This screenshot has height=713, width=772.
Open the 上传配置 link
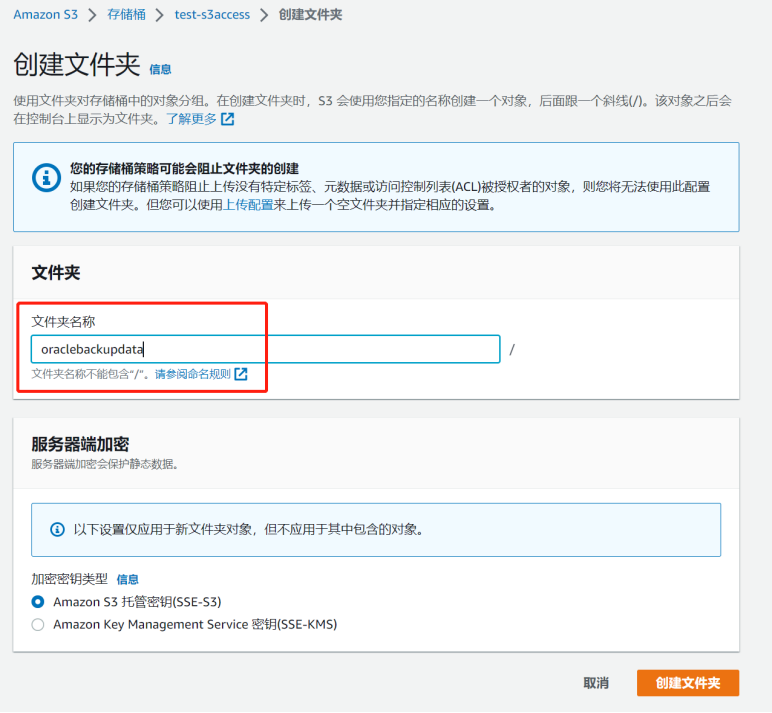click(248, 205)
